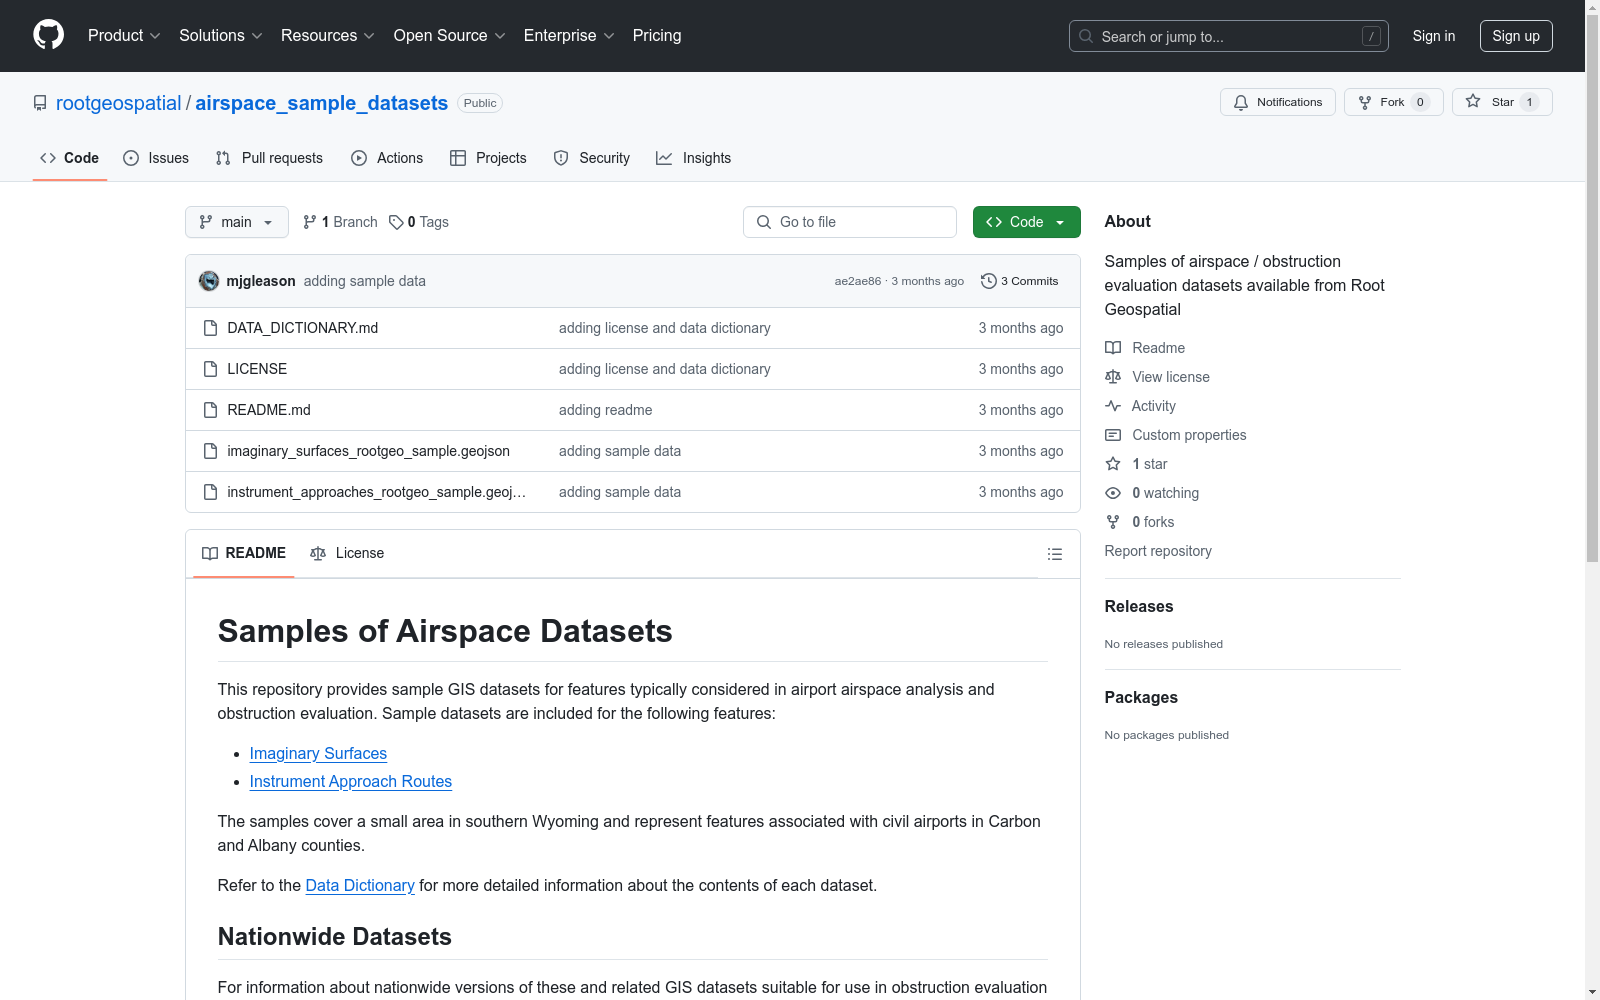Click the scales icon beside View license
Viewport: 1600px width, 1000px height.
[x=1113, y=377]
